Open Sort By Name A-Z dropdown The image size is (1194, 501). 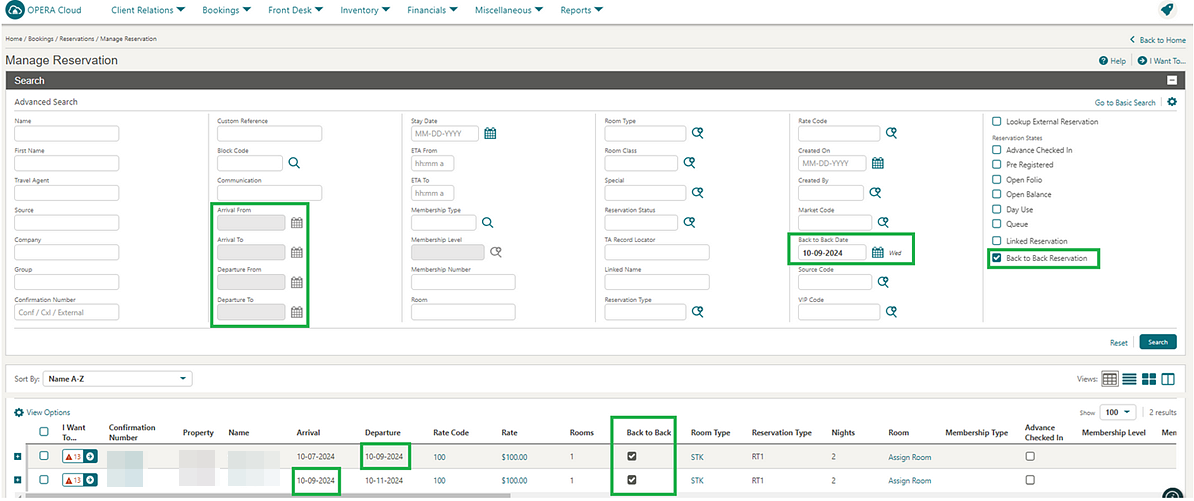click(x=118, y=378)
